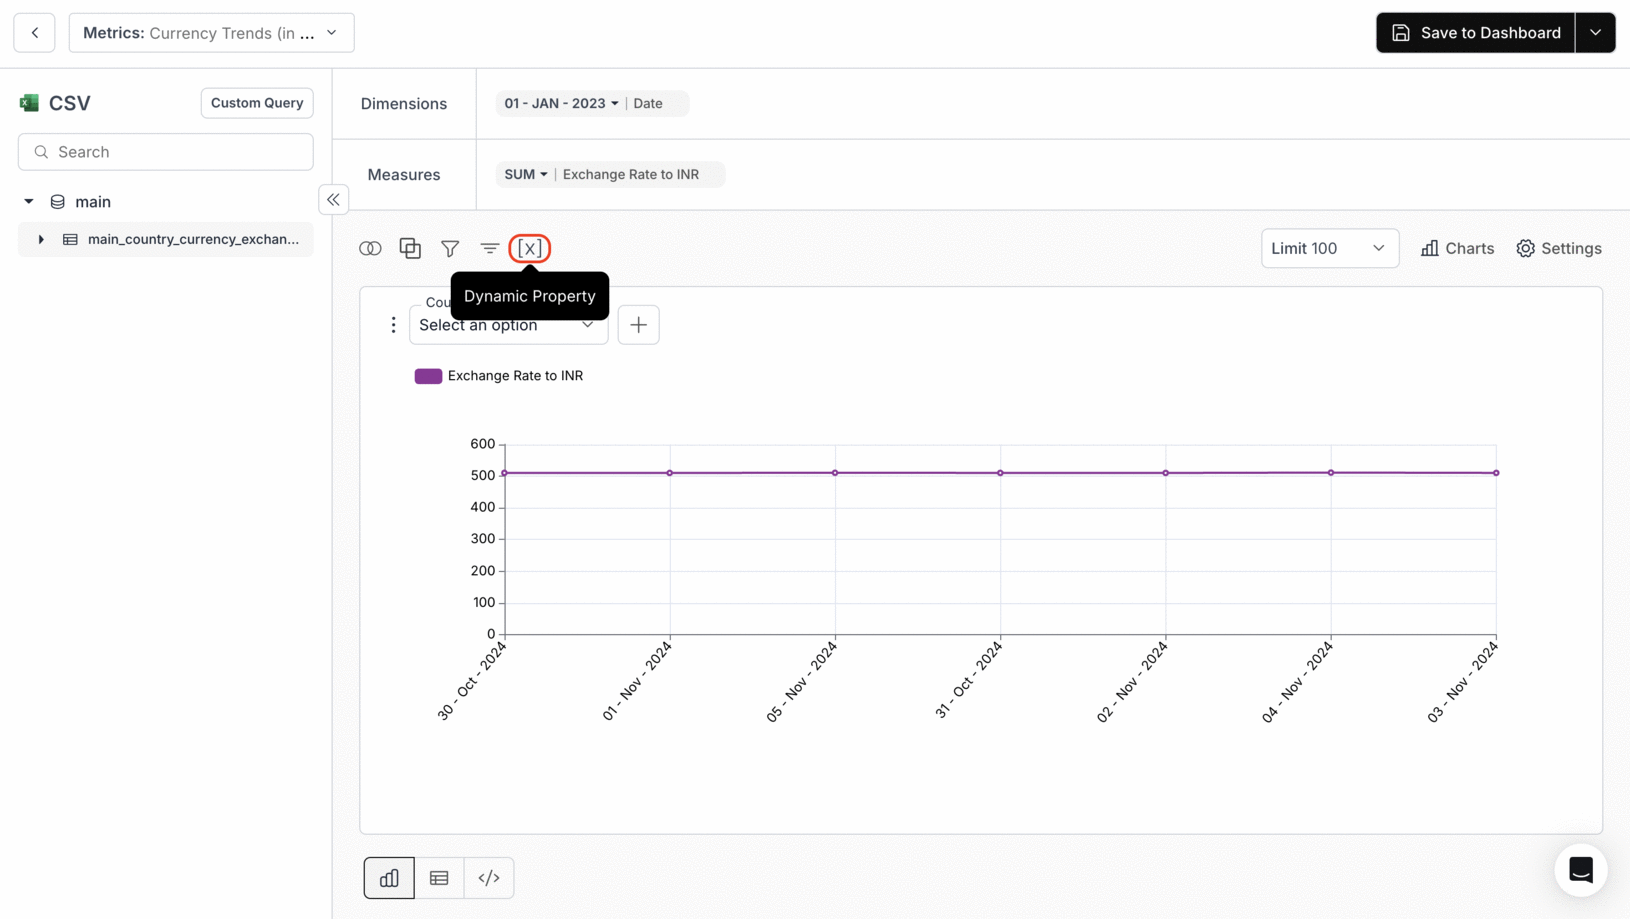
Task: Click the Custom Query button
Action: click(x=256, y=103)
